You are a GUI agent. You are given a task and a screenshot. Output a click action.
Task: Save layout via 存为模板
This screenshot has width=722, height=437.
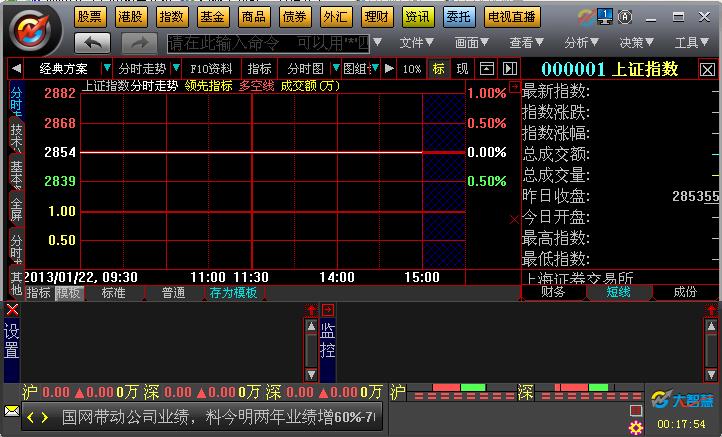pos(233,293)
